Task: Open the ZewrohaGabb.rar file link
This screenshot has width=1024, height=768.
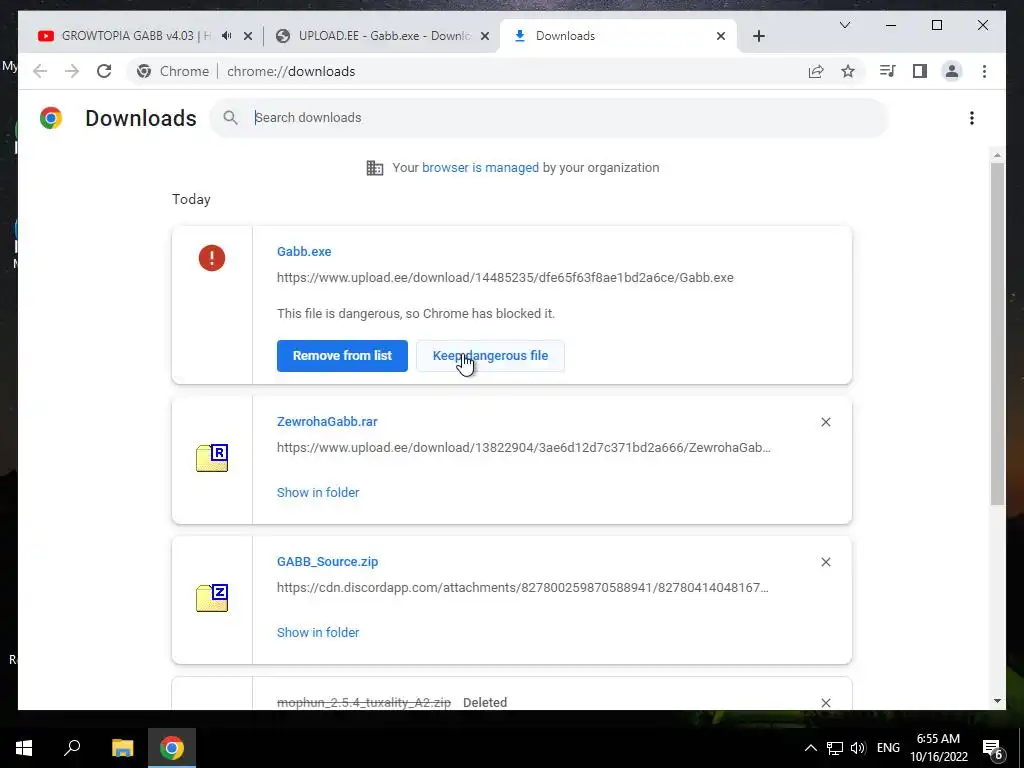Action: coord(327,422)
